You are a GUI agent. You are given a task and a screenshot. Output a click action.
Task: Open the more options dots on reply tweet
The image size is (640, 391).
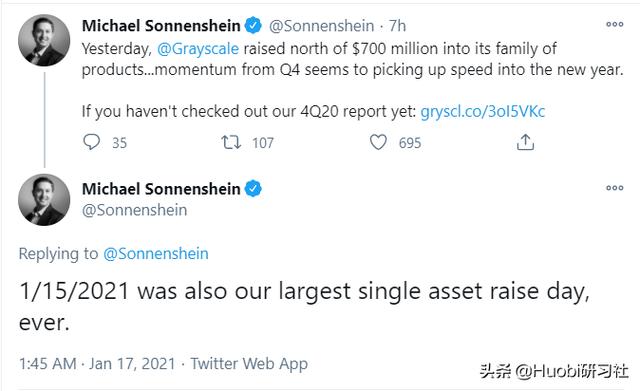(x=615, y=188)
